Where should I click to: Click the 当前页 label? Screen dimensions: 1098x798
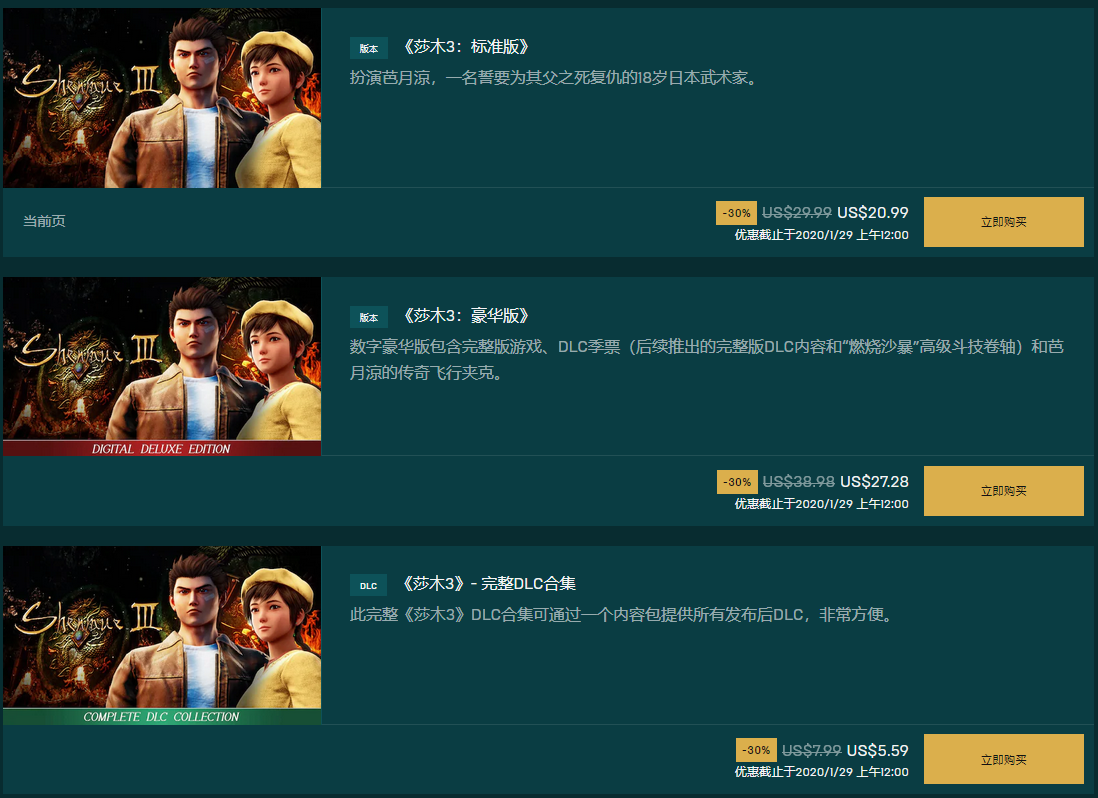click(x=44, y=221)
